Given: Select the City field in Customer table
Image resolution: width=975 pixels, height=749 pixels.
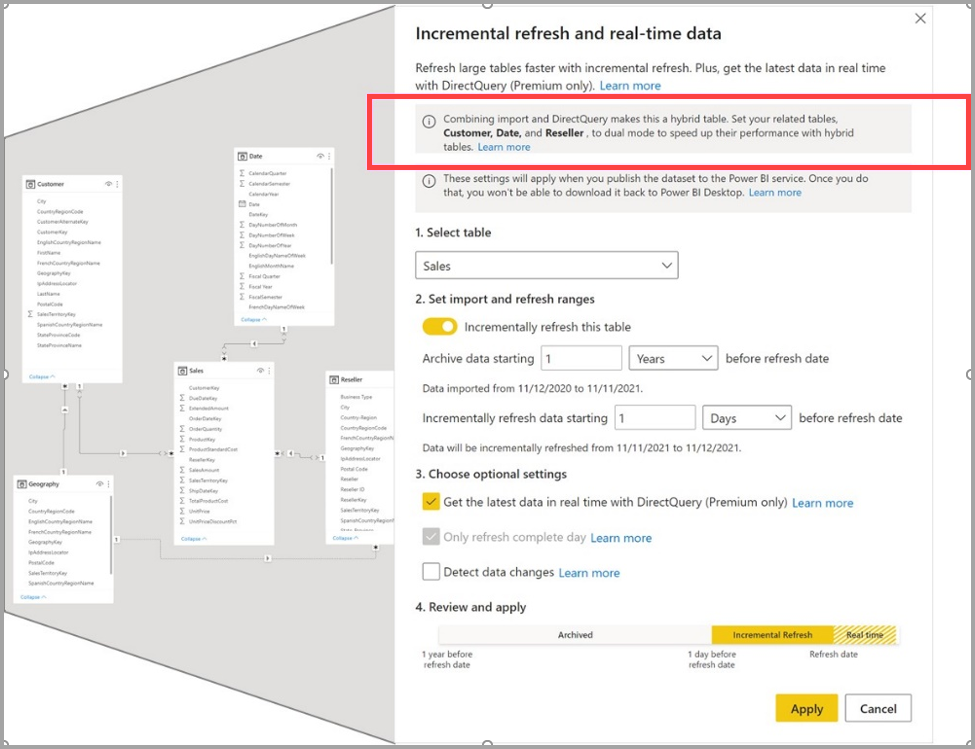Looking at the screenshot, I should (42, 201).
